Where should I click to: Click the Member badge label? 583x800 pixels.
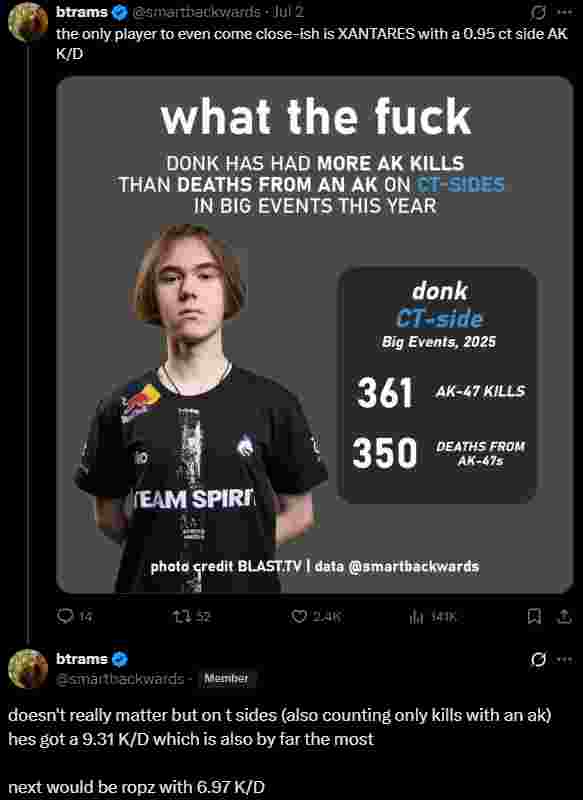coord(226,679)
